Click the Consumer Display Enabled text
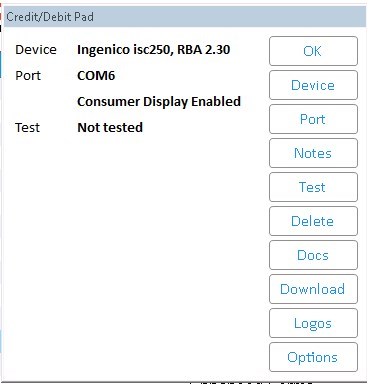This screenshot has width=375, height=384. [x=159, y=102]
